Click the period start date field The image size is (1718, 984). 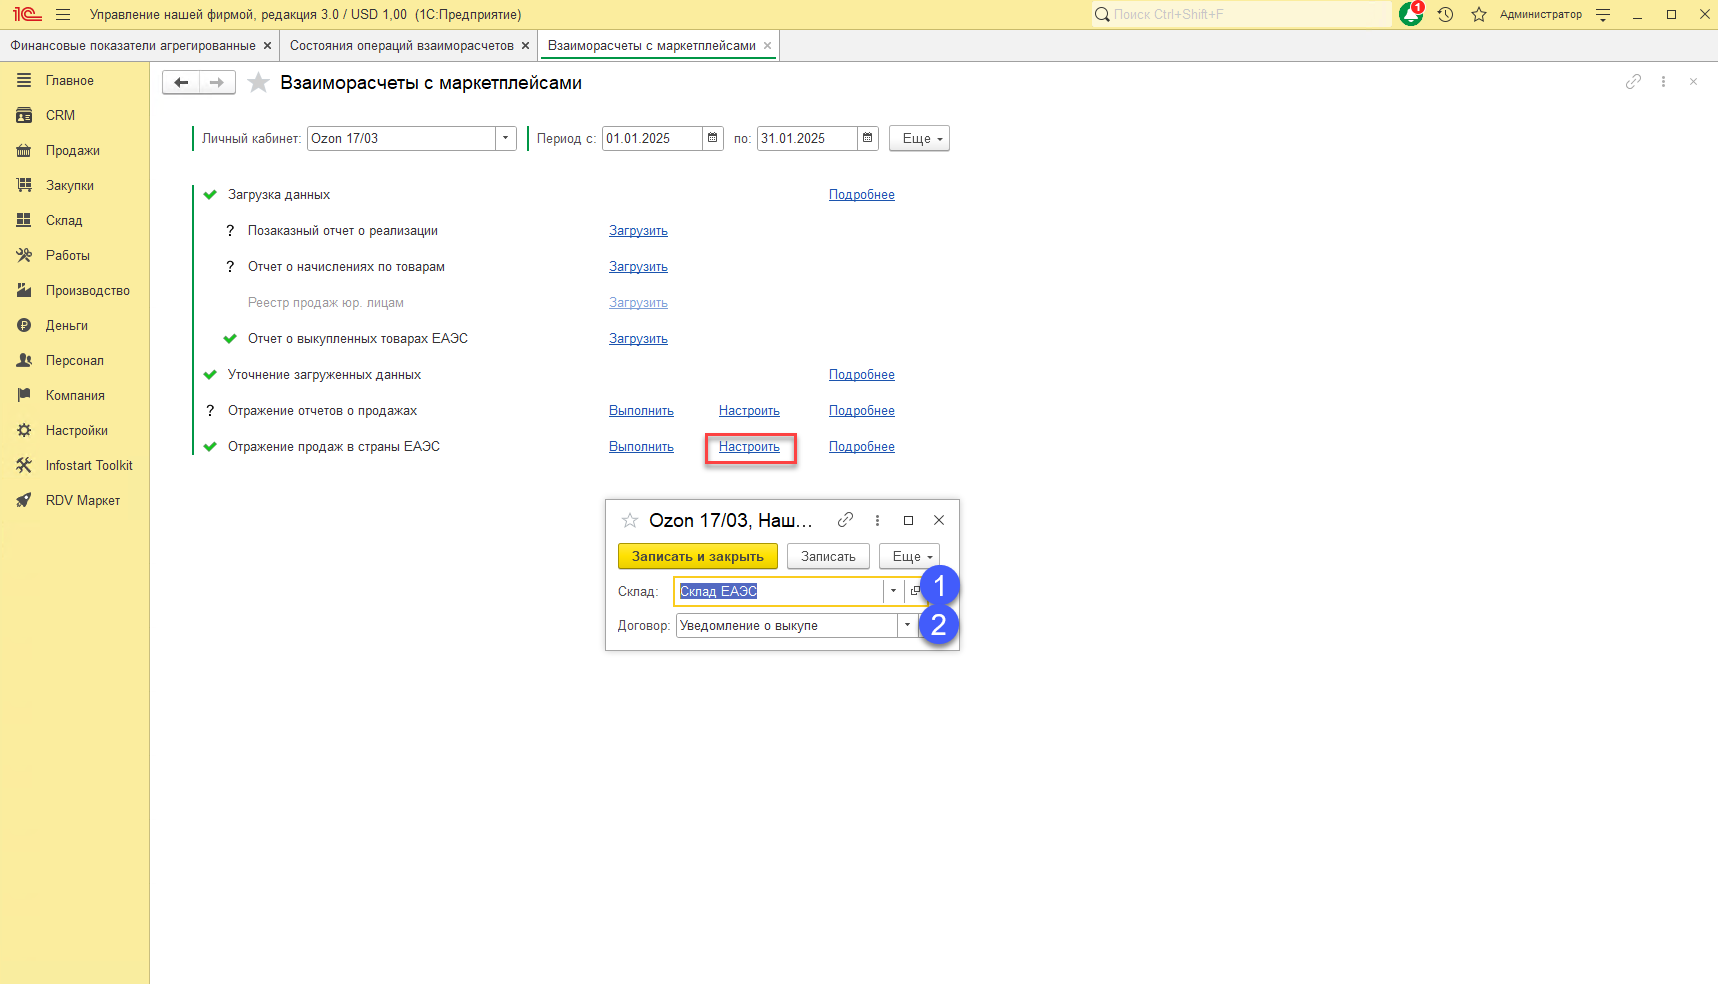(x=652, y=138)
